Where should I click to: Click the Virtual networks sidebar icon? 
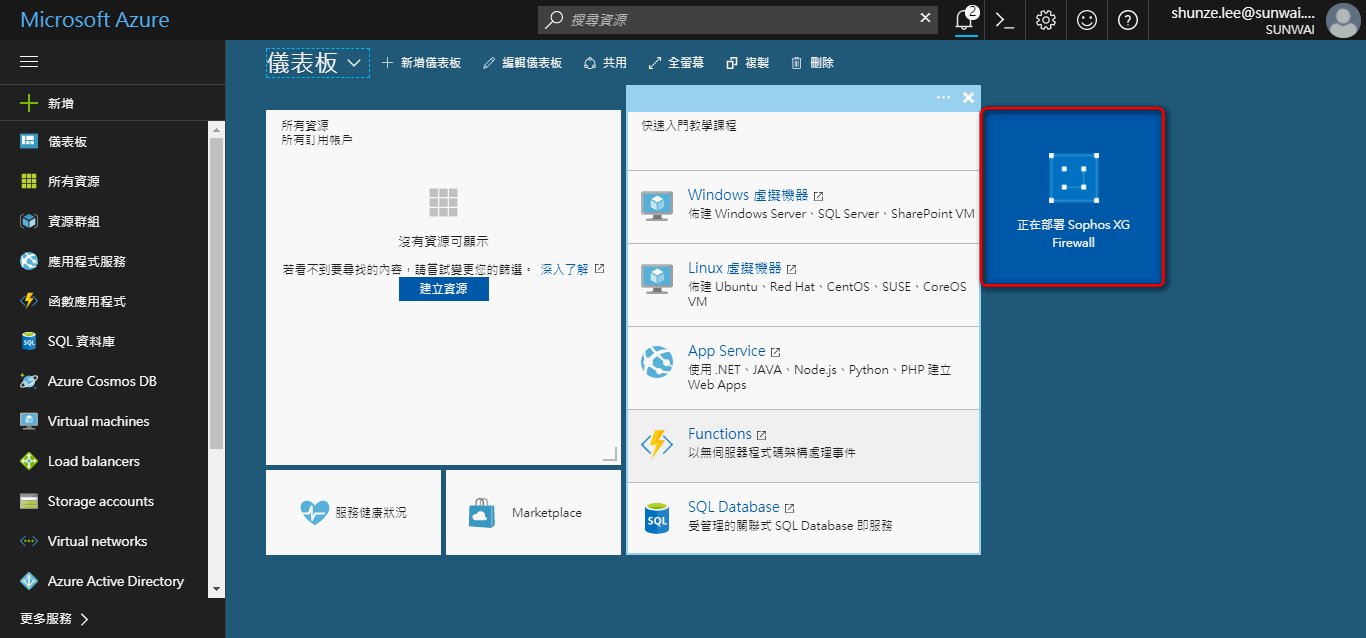click(x=29, y=542)
